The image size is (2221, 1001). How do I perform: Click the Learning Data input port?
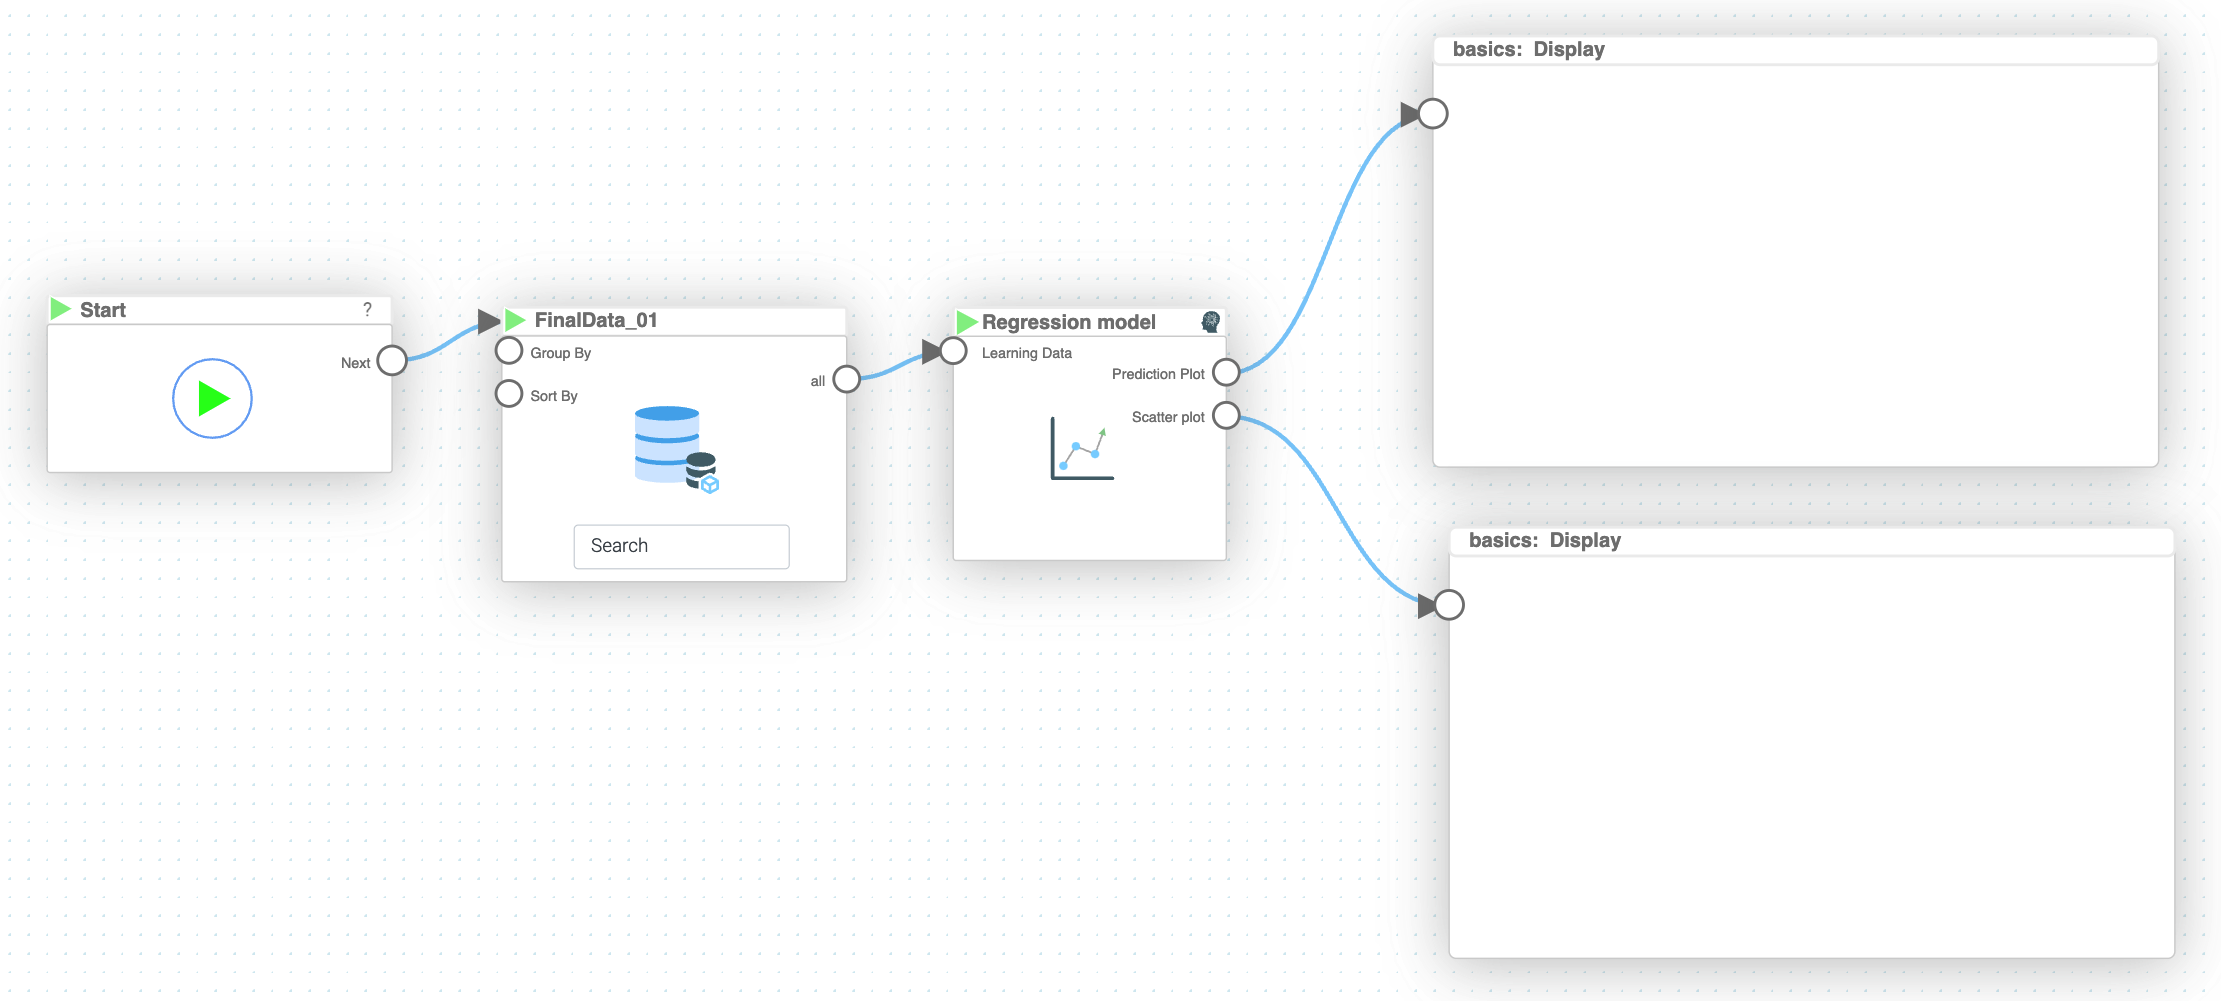click(x=953, y=351)
